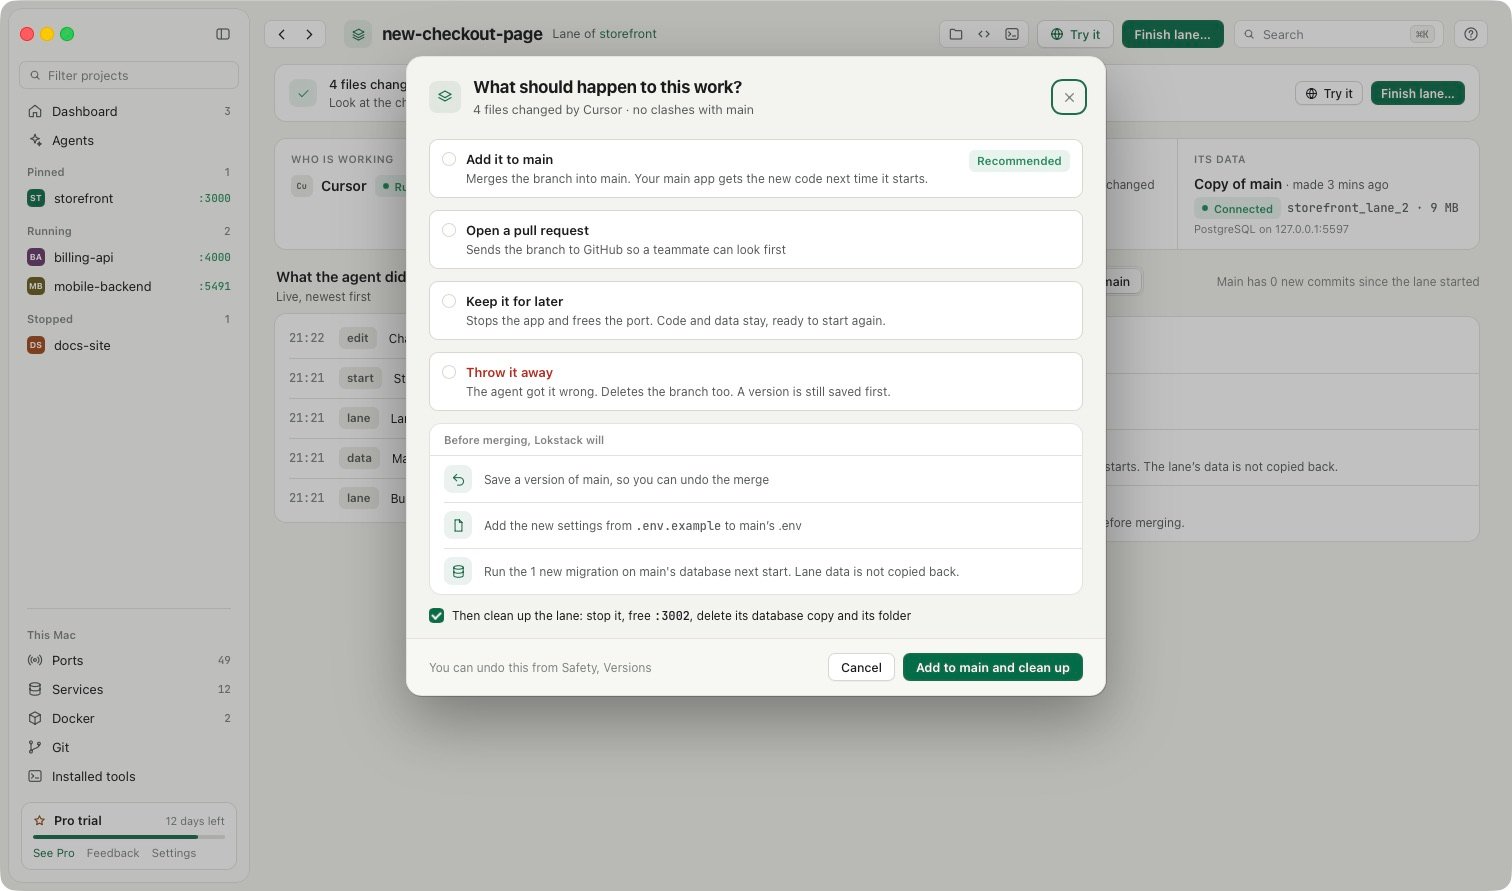Open terminal icon in toolbar
This screenshot has height=891, width=1512.
(1012, 34)
